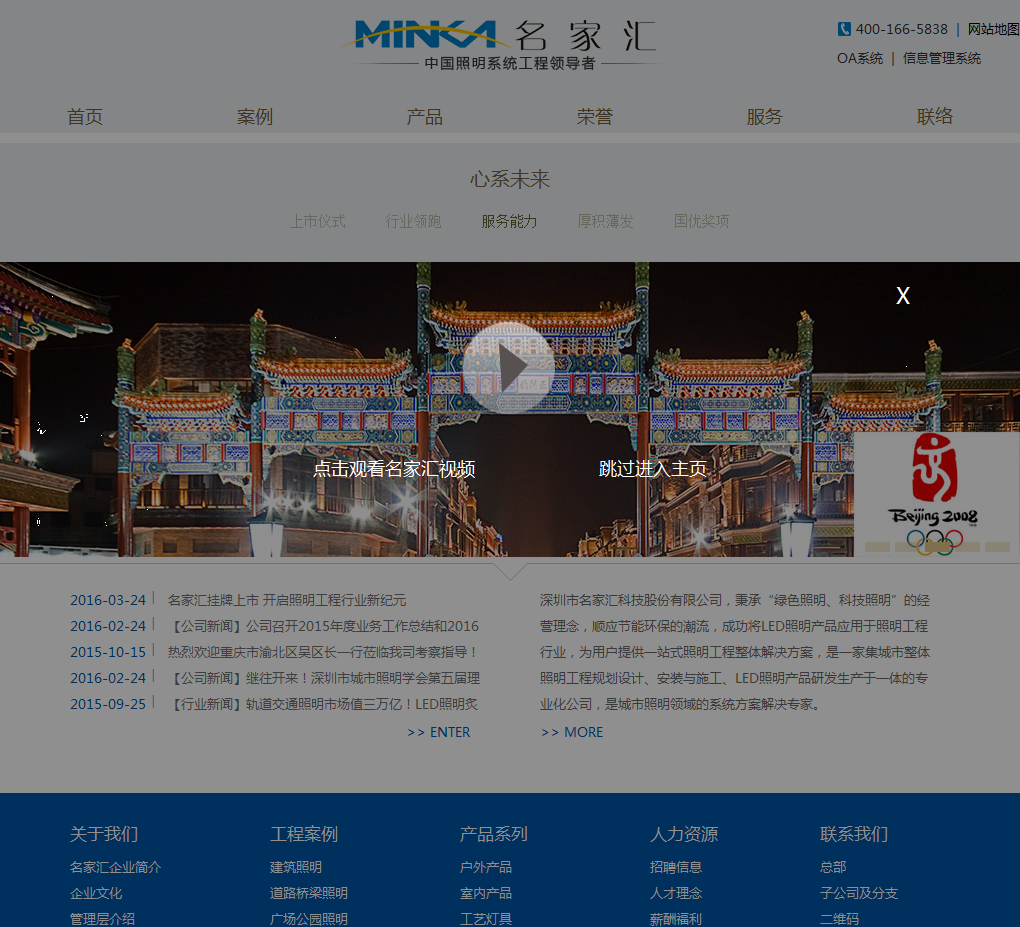Open footer link 人才理念

point(675,894)
